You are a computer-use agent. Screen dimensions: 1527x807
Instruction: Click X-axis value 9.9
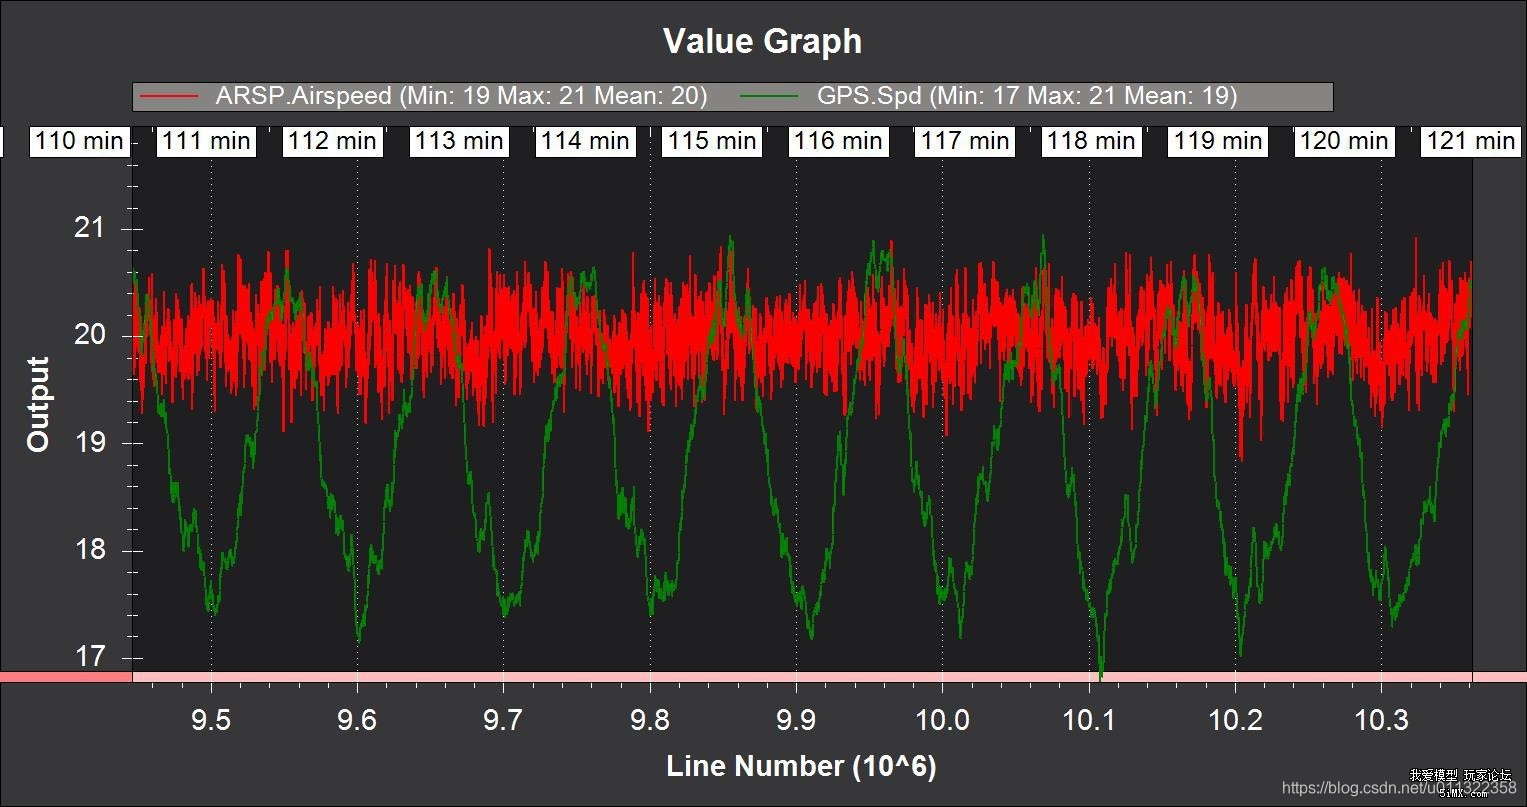[x=796, y=719]
